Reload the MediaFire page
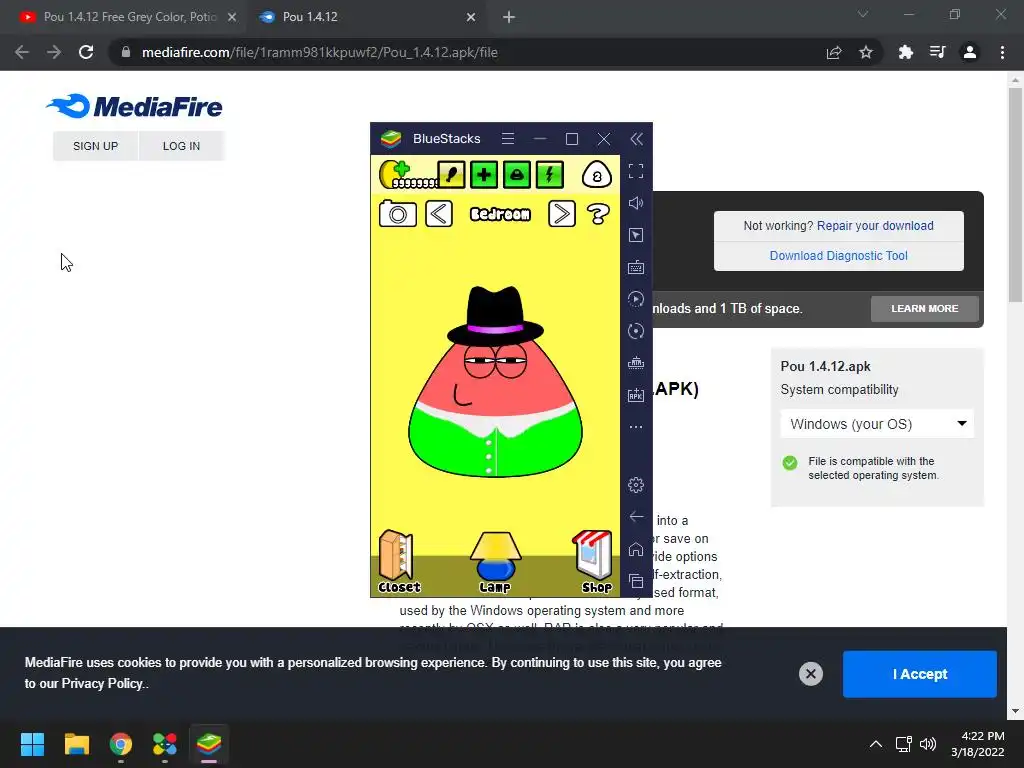Screen dimensions: 1024x768 click(x=86, y=52)
